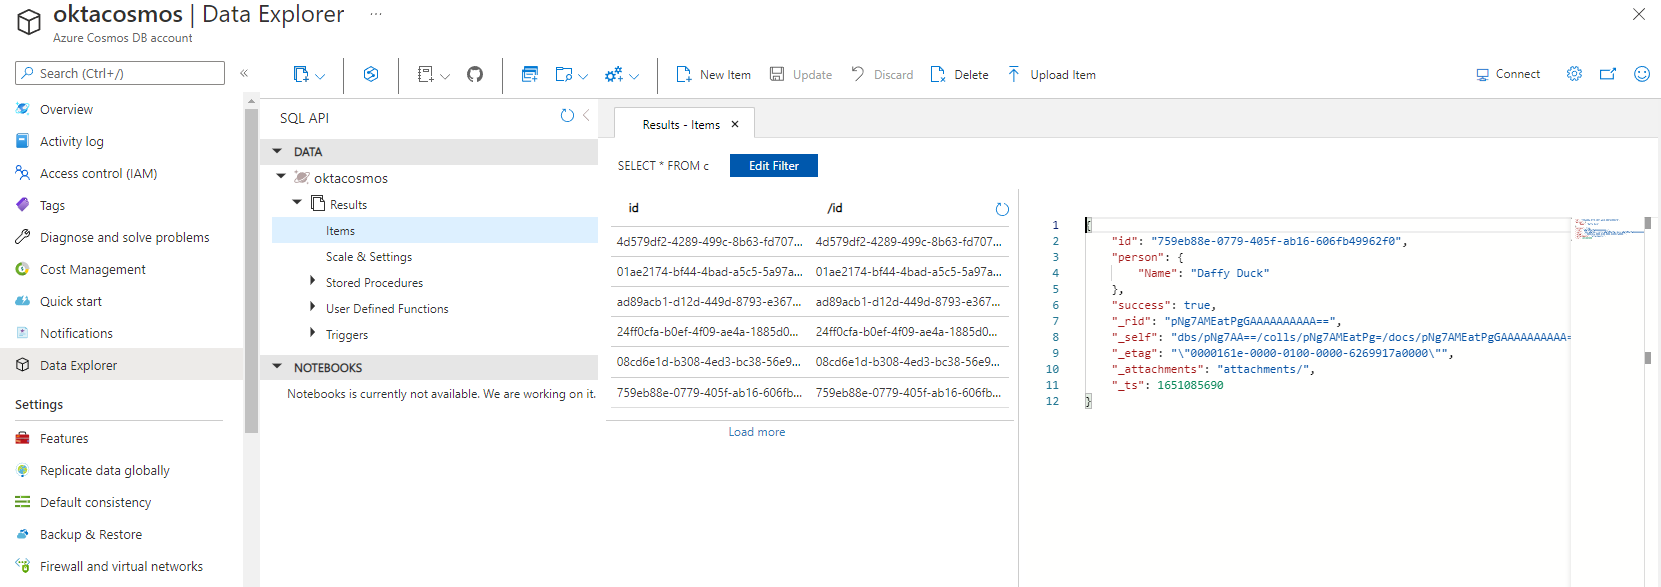Click the Delete item icon
The height and width of the screenshot is (587, 1661).
(938, 74)
